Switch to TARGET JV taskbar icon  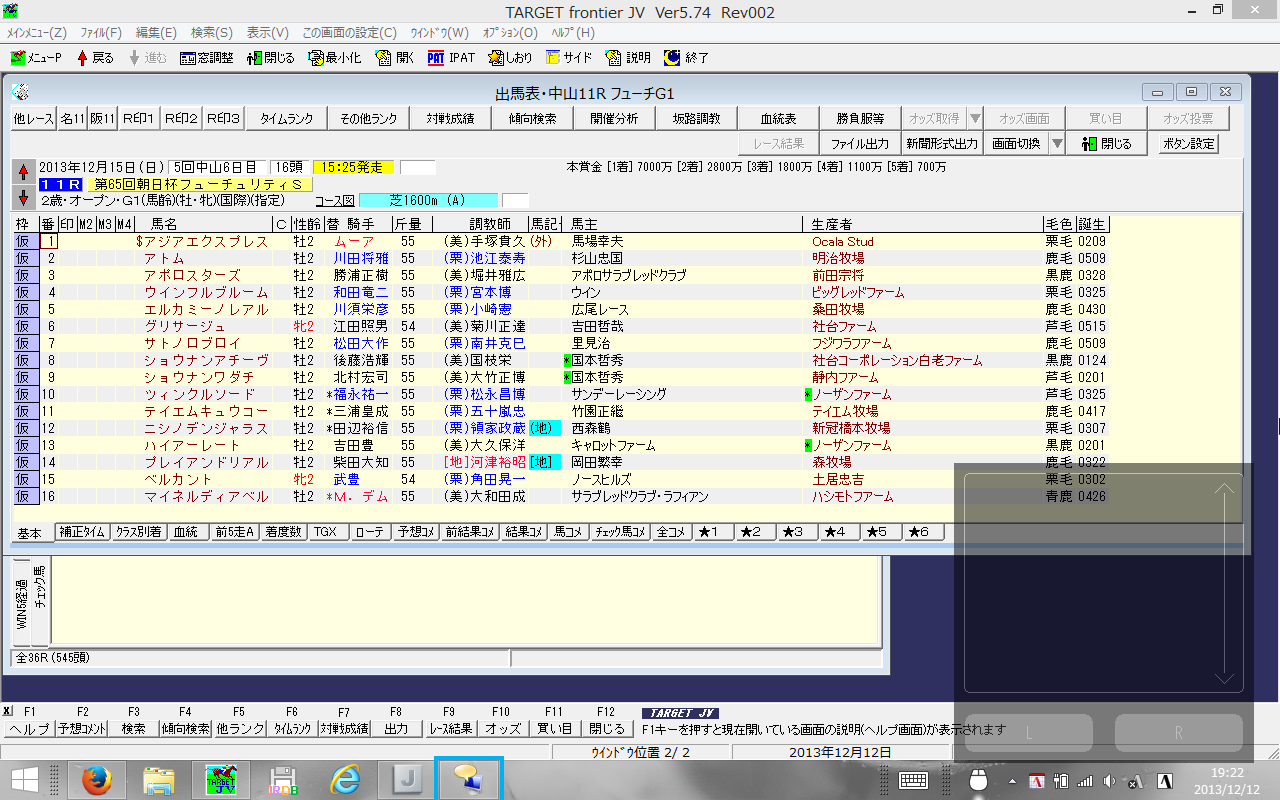coord(221,780)
